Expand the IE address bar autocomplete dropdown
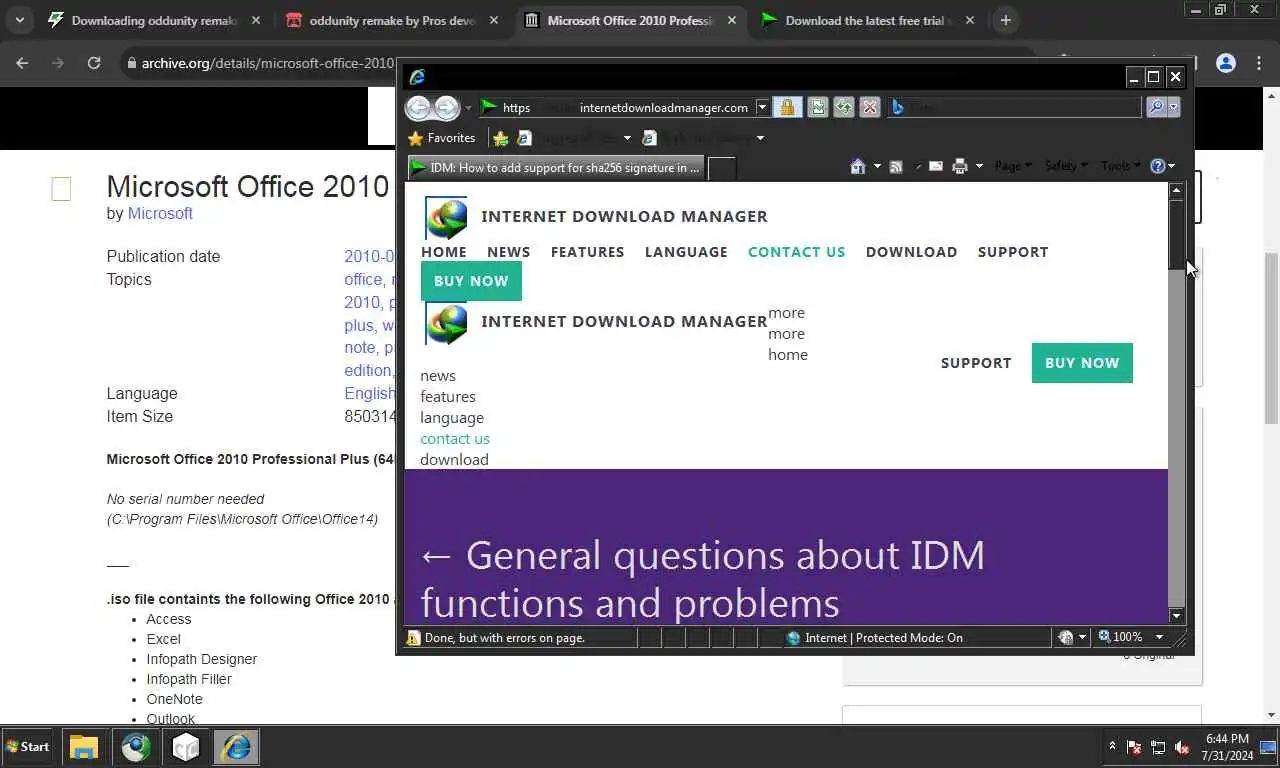1280x768 pixels. point(762,108)
